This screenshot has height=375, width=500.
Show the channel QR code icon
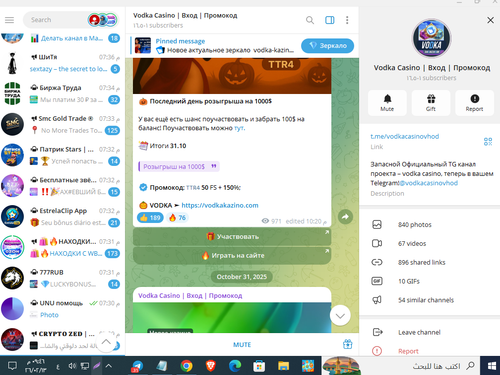(488, 142)
